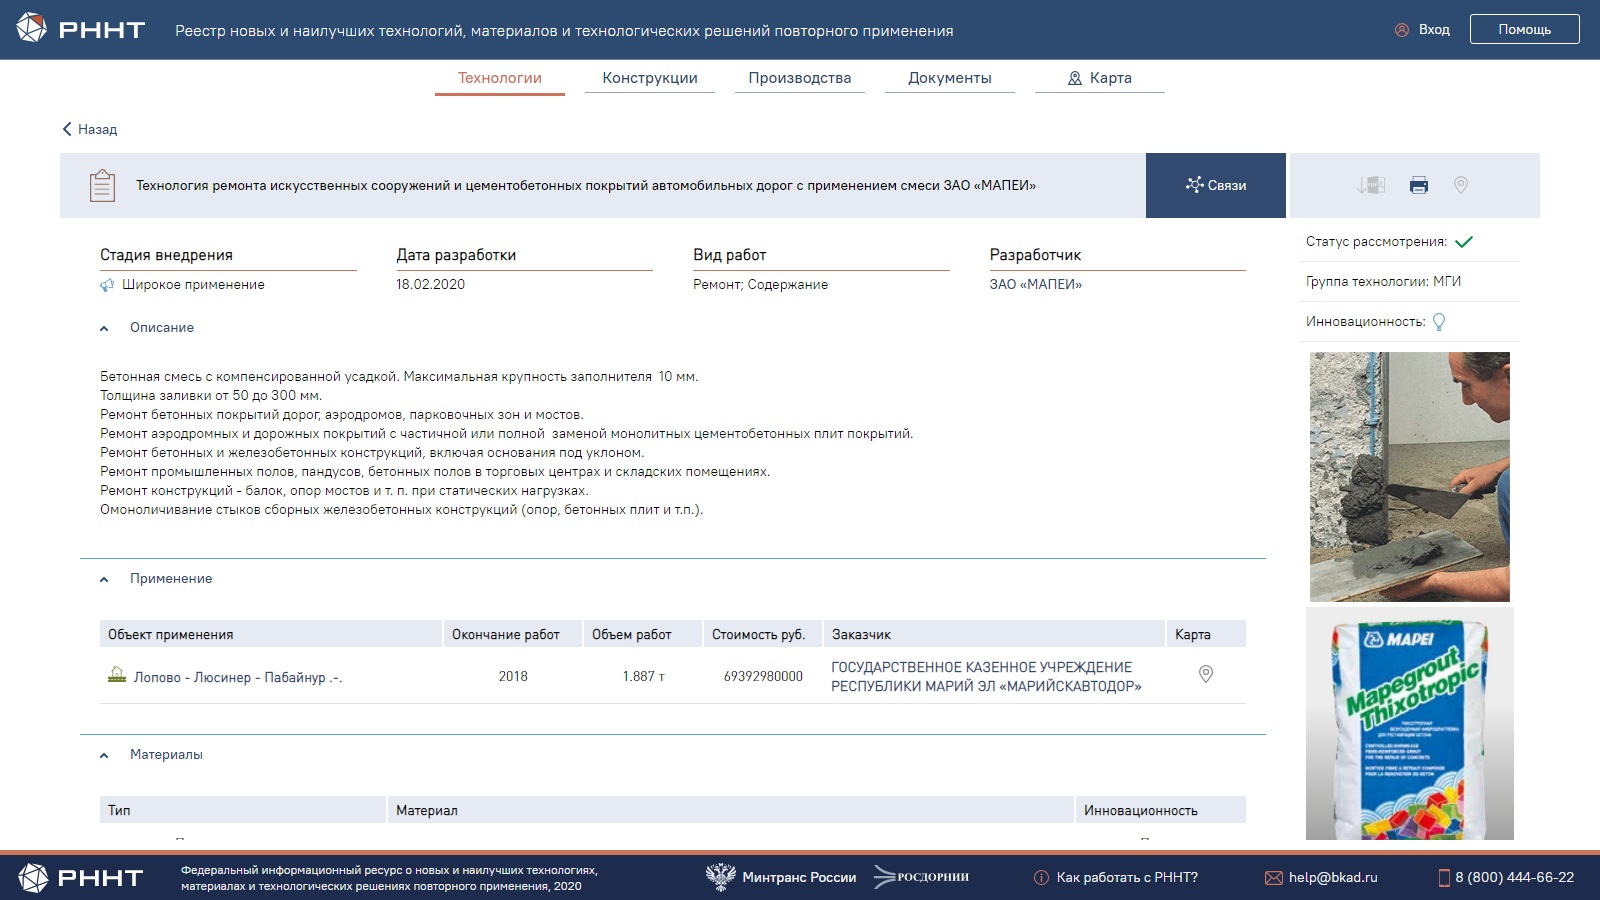The image size is (1600, 900).
Task: Collapse the Материалы section
Action: click(151, 755)
